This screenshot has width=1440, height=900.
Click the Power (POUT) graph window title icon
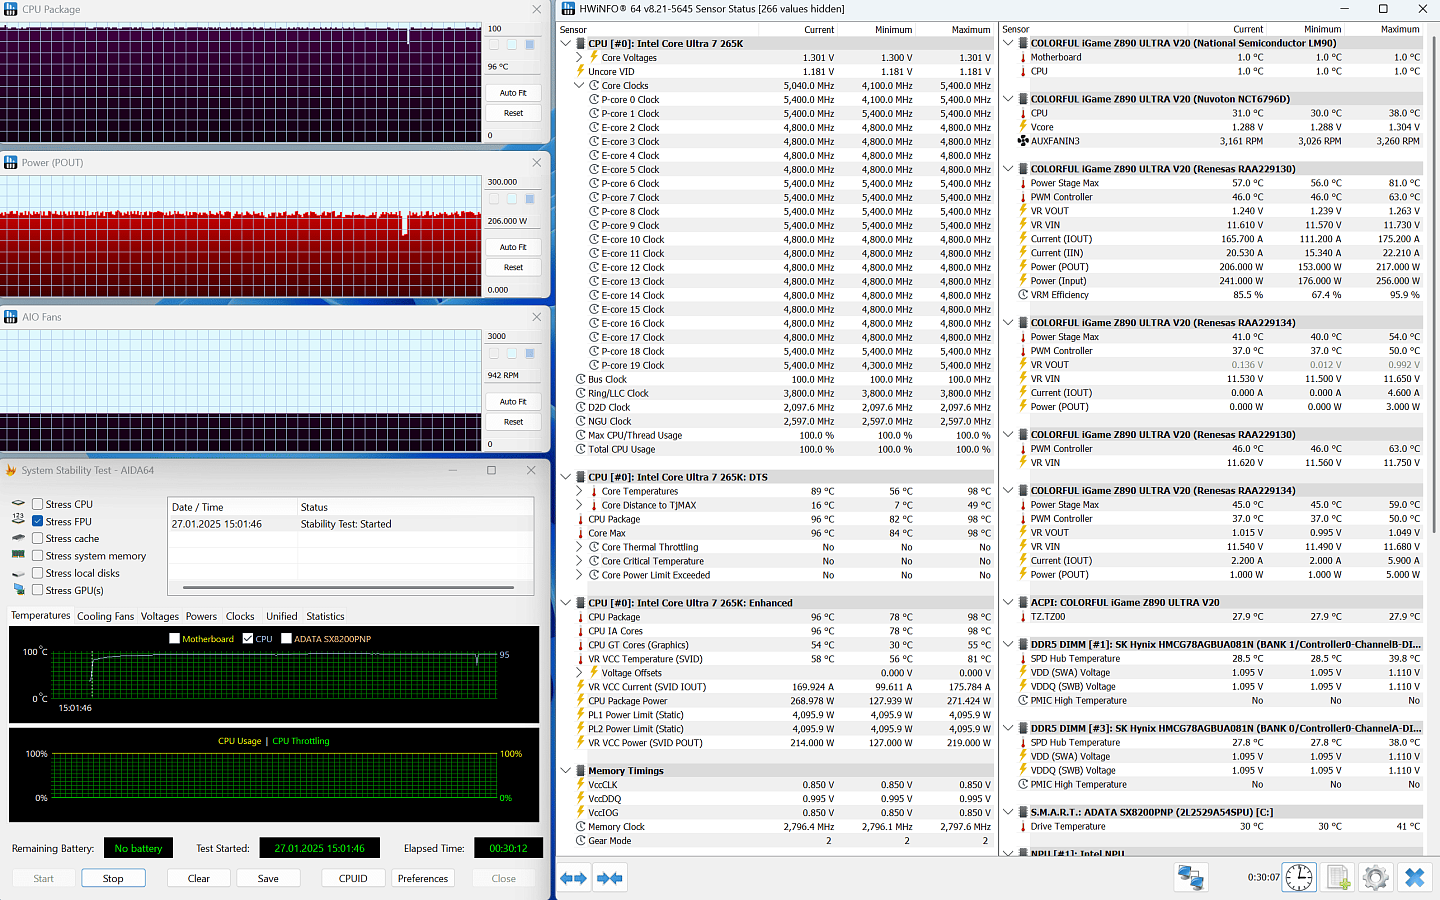(11, 162)
